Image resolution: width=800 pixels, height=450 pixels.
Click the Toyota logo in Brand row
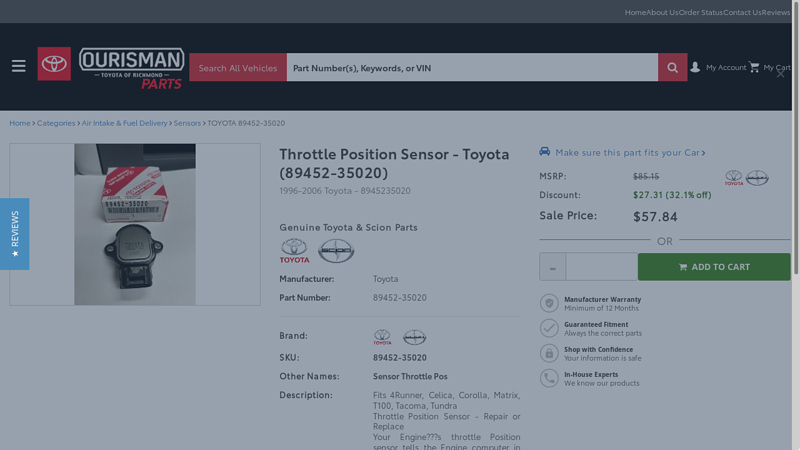382,337
